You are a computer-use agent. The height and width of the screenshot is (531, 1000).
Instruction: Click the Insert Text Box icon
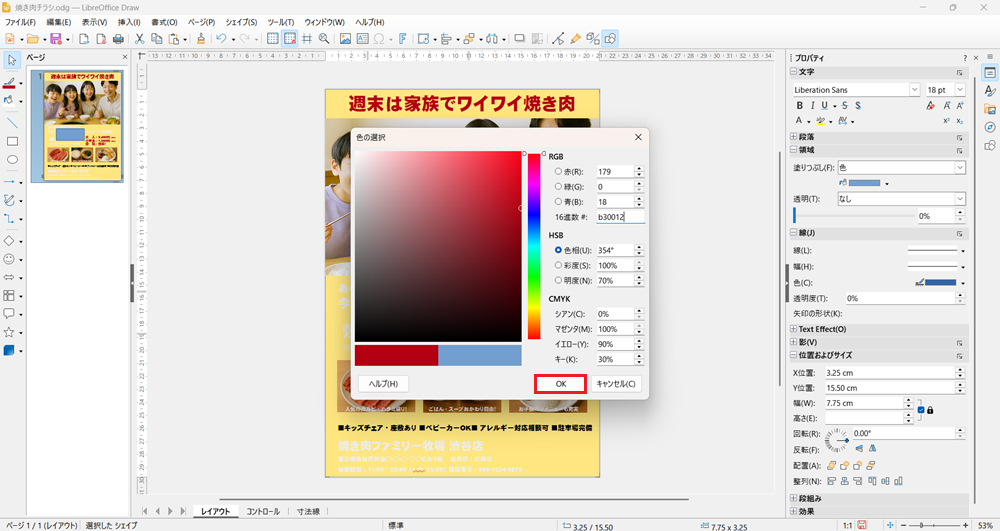pyautogui.click(x=362, y=39)
